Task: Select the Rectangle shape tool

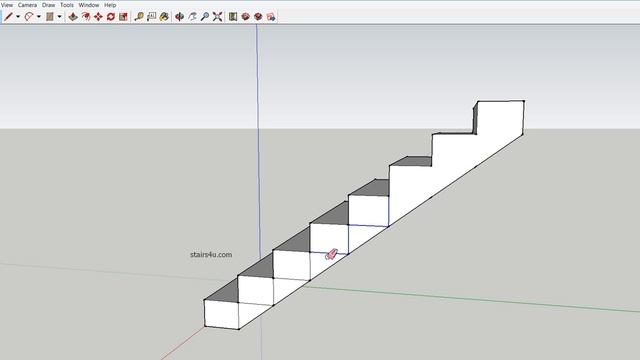Action: tap(50, 17)
